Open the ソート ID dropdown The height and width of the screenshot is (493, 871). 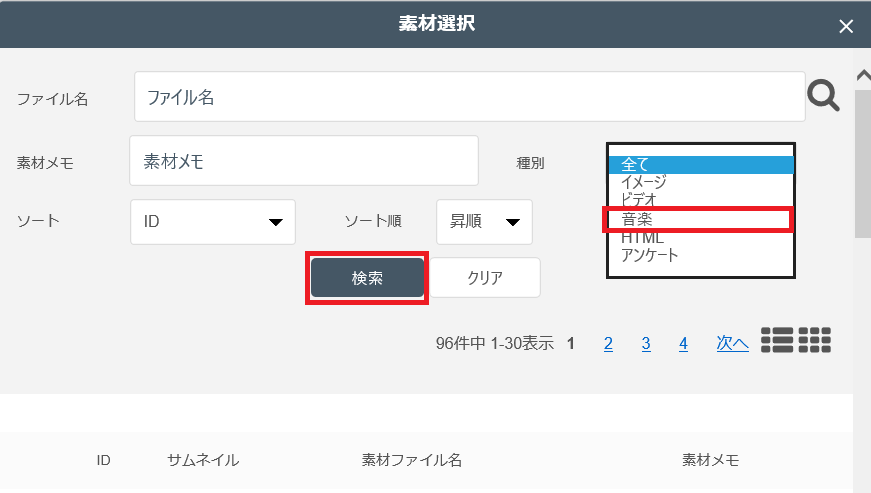click(x=213, y=222)
